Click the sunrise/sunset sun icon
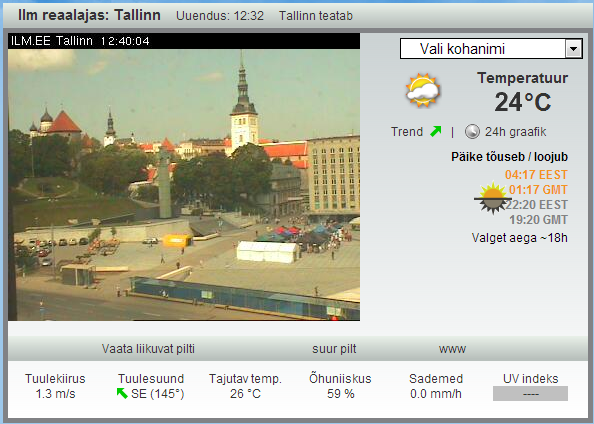The height and width of the screenshot is (424, 594). [492, 198]
